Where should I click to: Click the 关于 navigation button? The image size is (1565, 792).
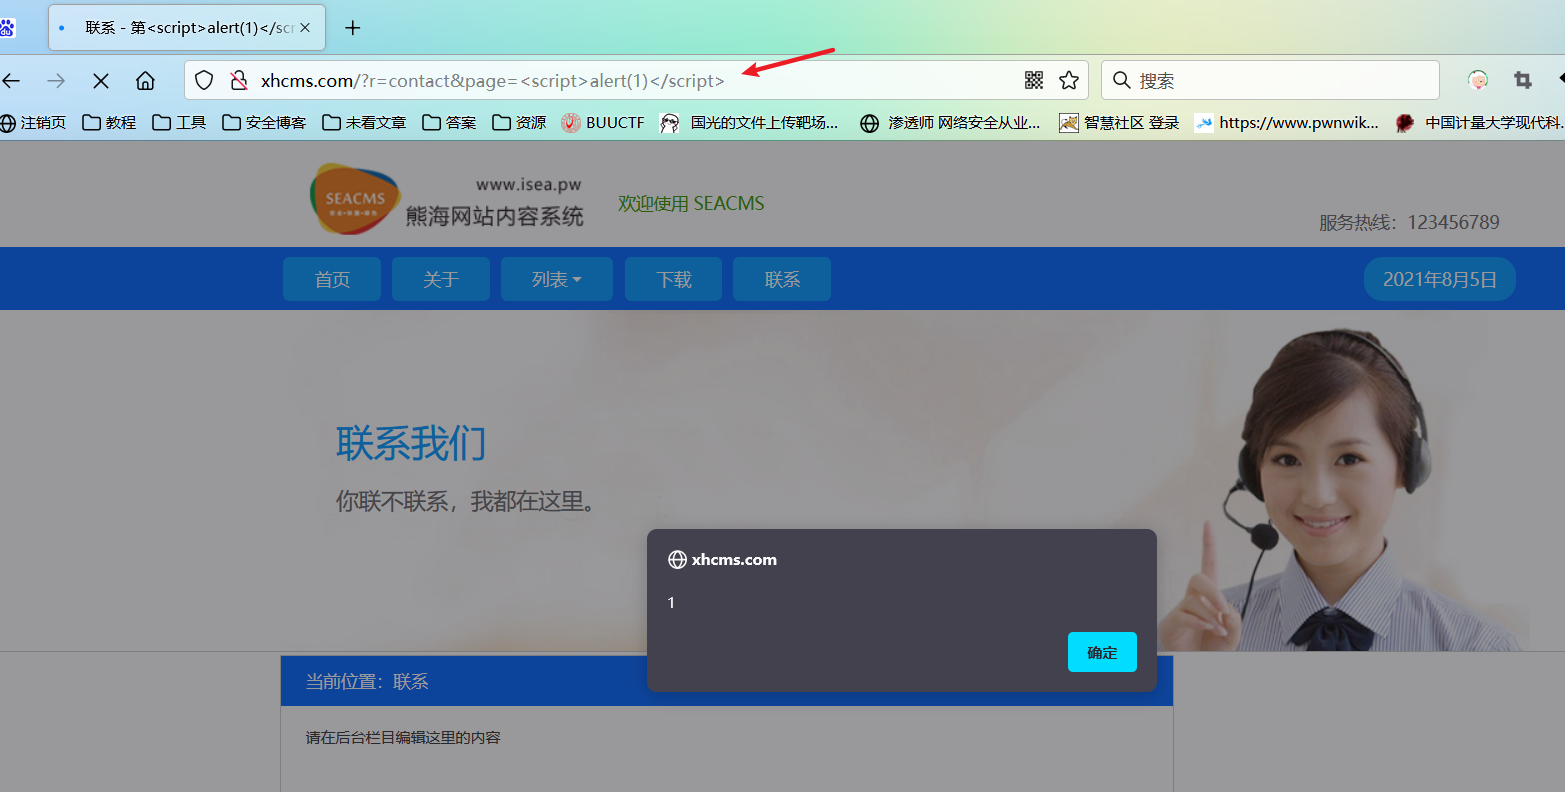[x=441, y=279]
